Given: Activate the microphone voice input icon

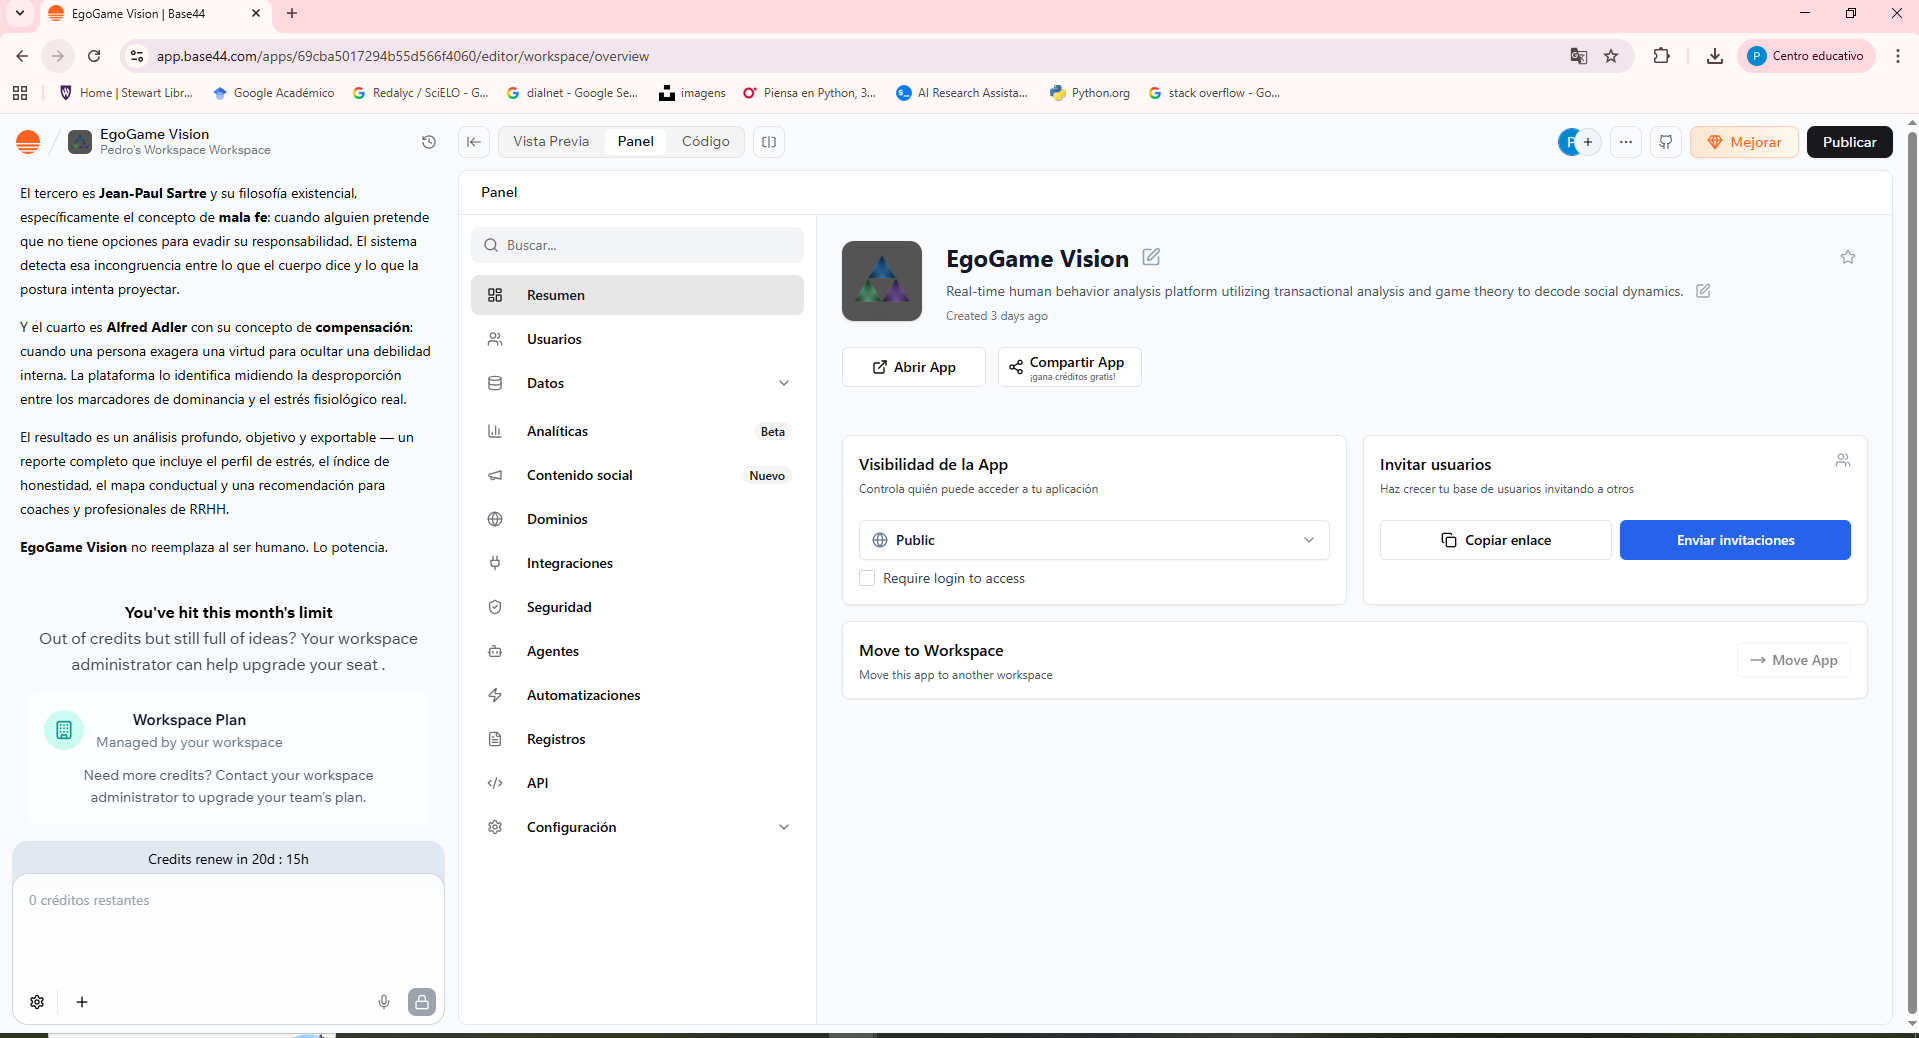Looking at the screenshot, I should coord(384,1002).
